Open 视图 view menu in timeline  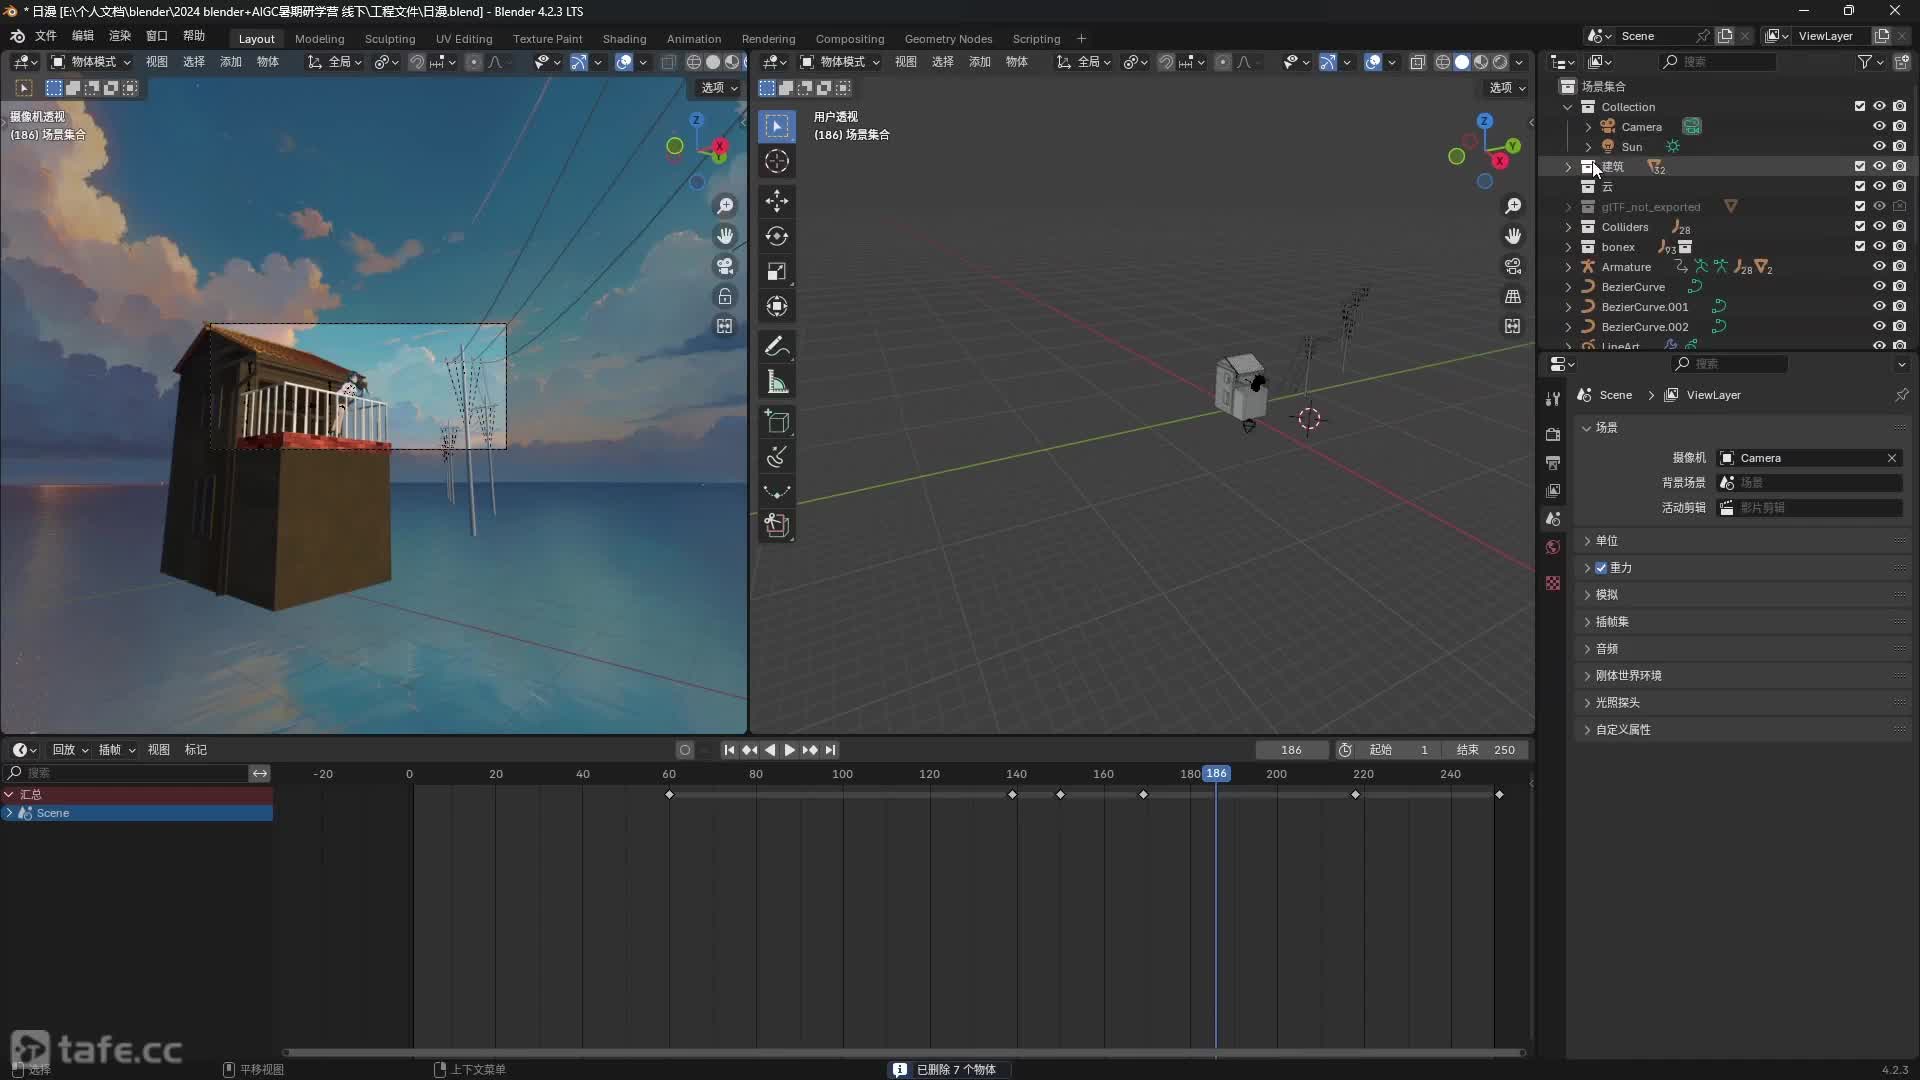point(158,750)
